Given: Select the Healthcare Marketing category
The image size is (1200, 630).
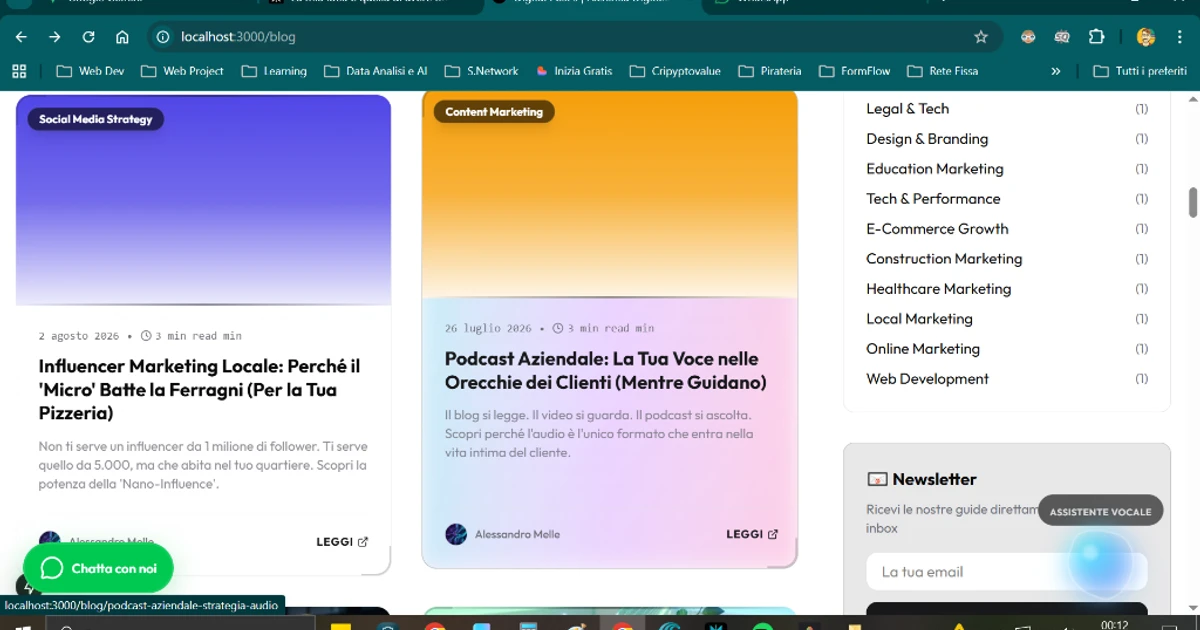Looking at the screenshot, I should coord(938,289).
